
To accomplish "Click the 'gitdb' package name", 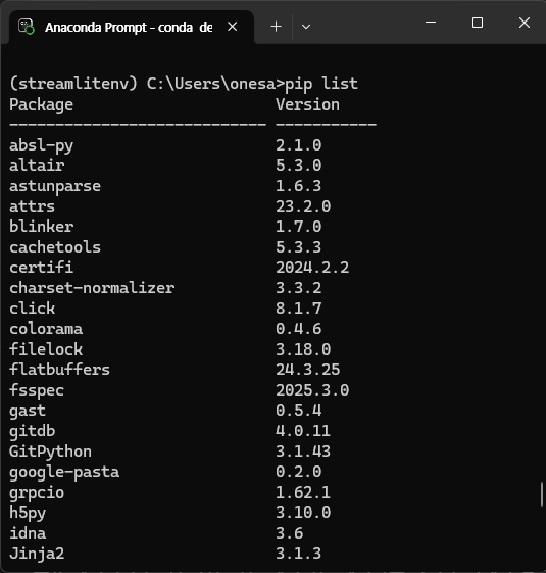I will (32, 431).
